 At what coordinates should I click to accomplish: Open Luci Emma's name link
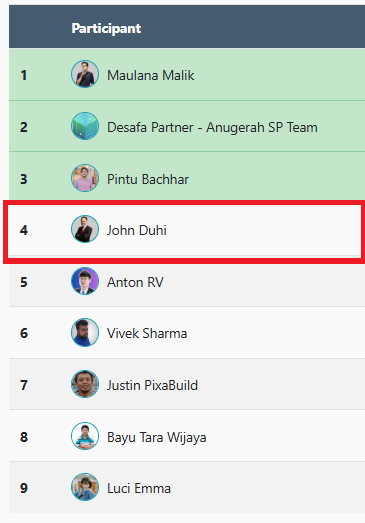click(x=139, y=489)
